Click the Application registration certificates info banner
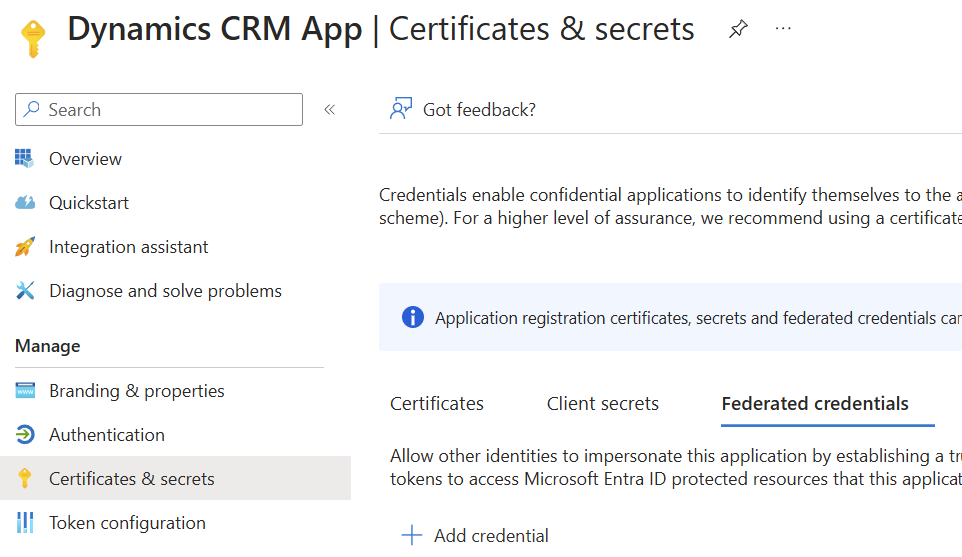962x557 pixels. click(670, 317)
